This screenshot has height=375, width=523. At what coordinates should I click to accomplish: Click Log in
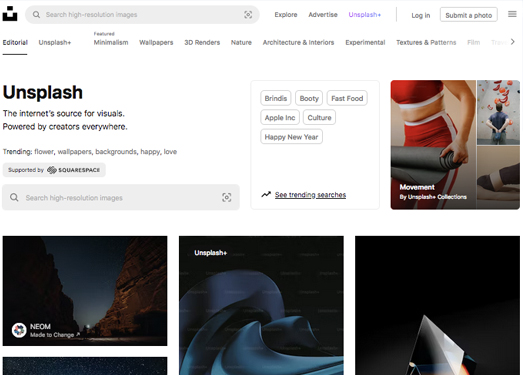pyautogui.click(x=421, y=15)
